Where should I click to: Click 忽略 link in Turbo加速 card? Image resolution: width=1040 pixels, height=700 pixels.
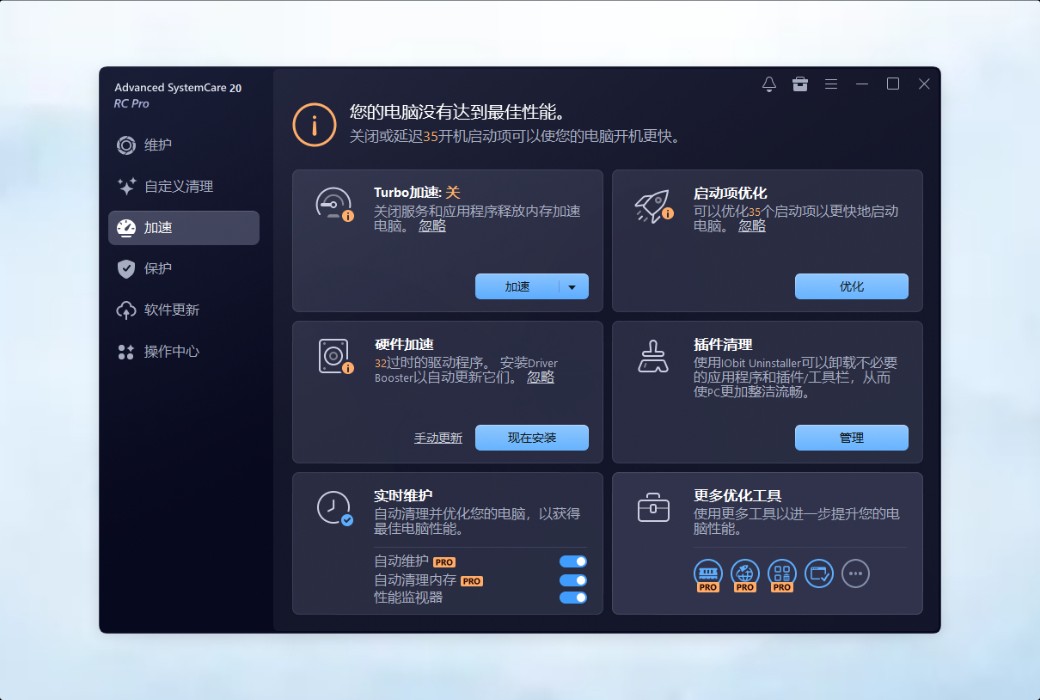click(x=432, y=226)
